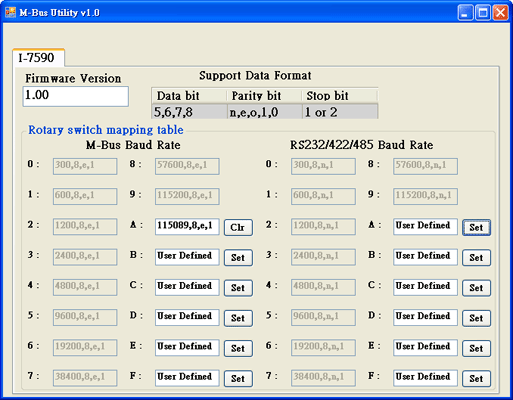The width and height of the screenshot is (513, 400).
Task: Click Set for M-Bus rotary position C
Action: pyautogui.click(x=238, y=288)
